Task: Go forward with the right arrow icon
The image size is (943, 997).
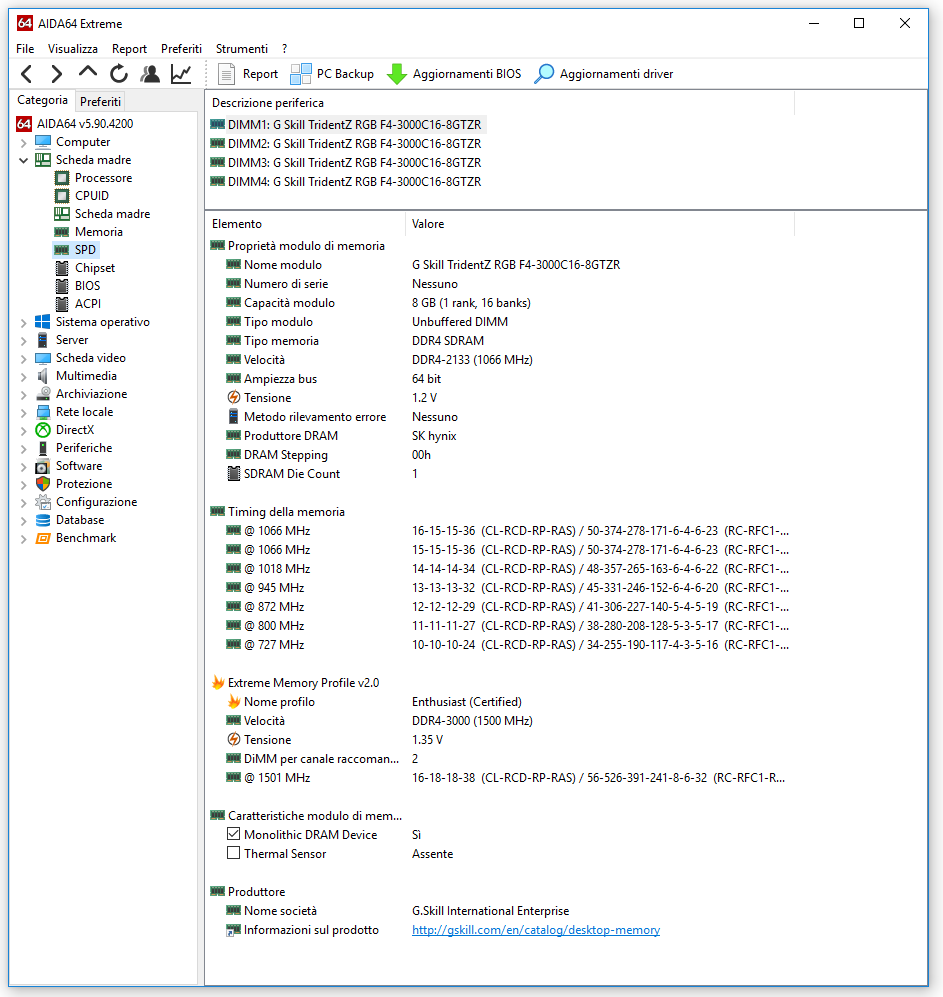Action: click(57, 74)
